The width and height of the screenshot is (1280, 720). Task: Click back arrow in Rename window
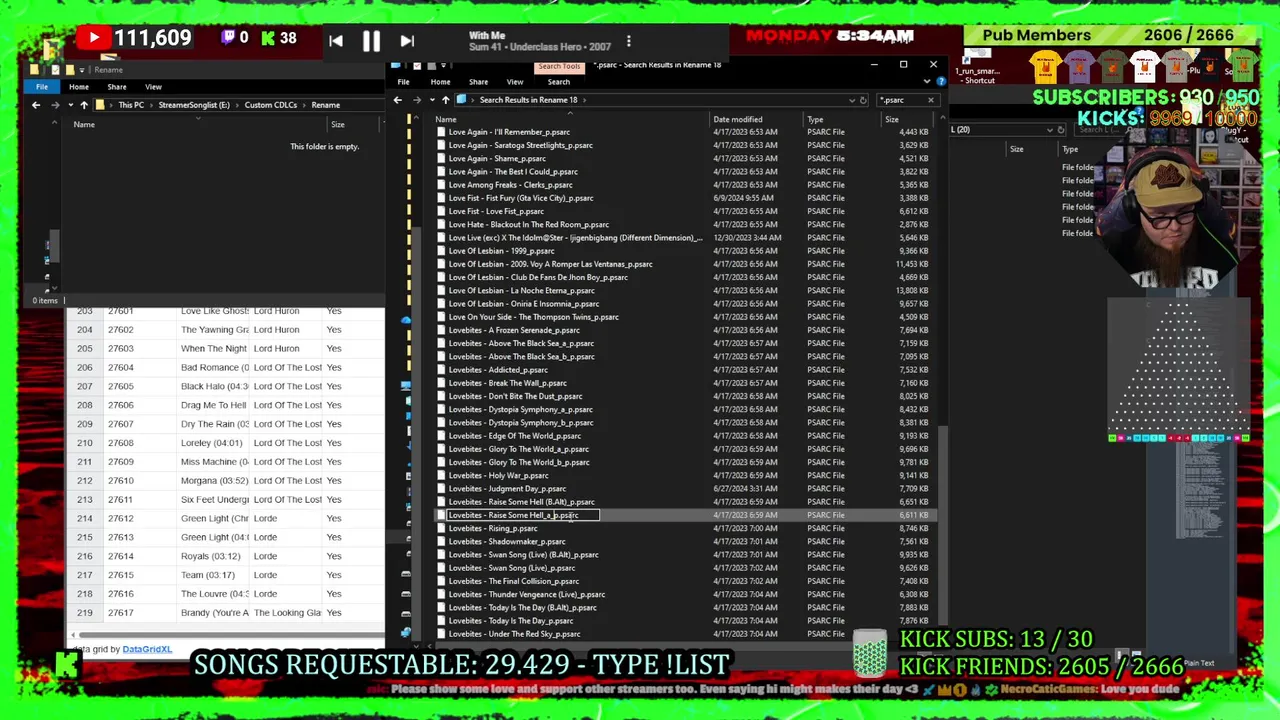(x=36, y=105)
